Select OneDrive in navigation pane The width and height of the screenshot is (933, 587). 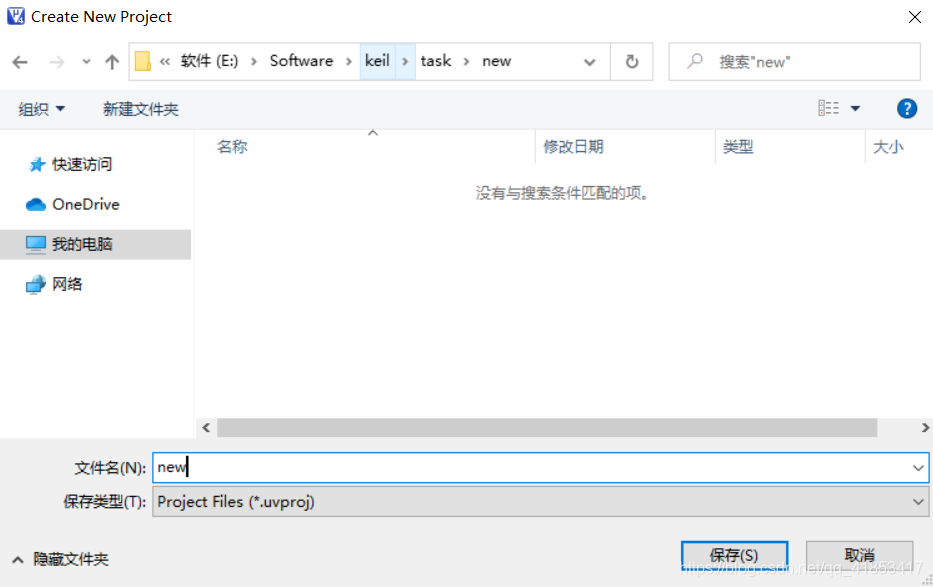(x=73, y=205)
